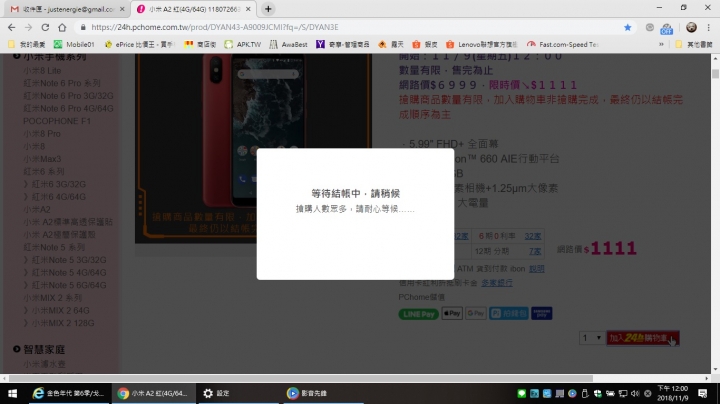Open the Yahoo 奇摩 bookmark
Screen dimensions: 720x404
pyautogui.click(x=343, y=45)
